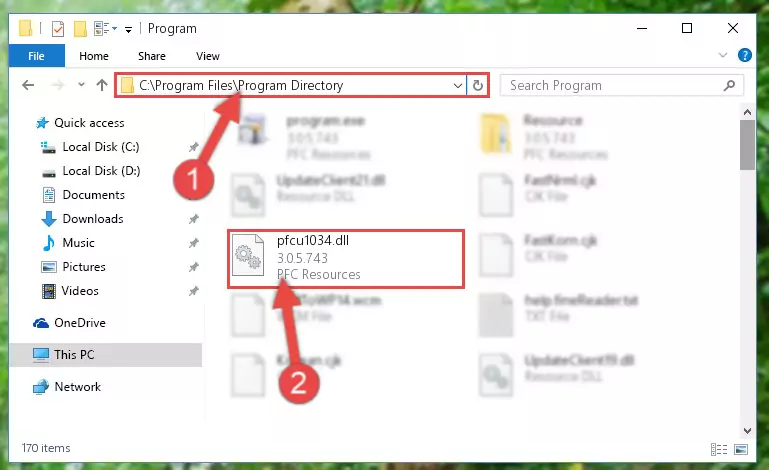Click the search magnifier icon
769x470 pixels.
point(729,85)
